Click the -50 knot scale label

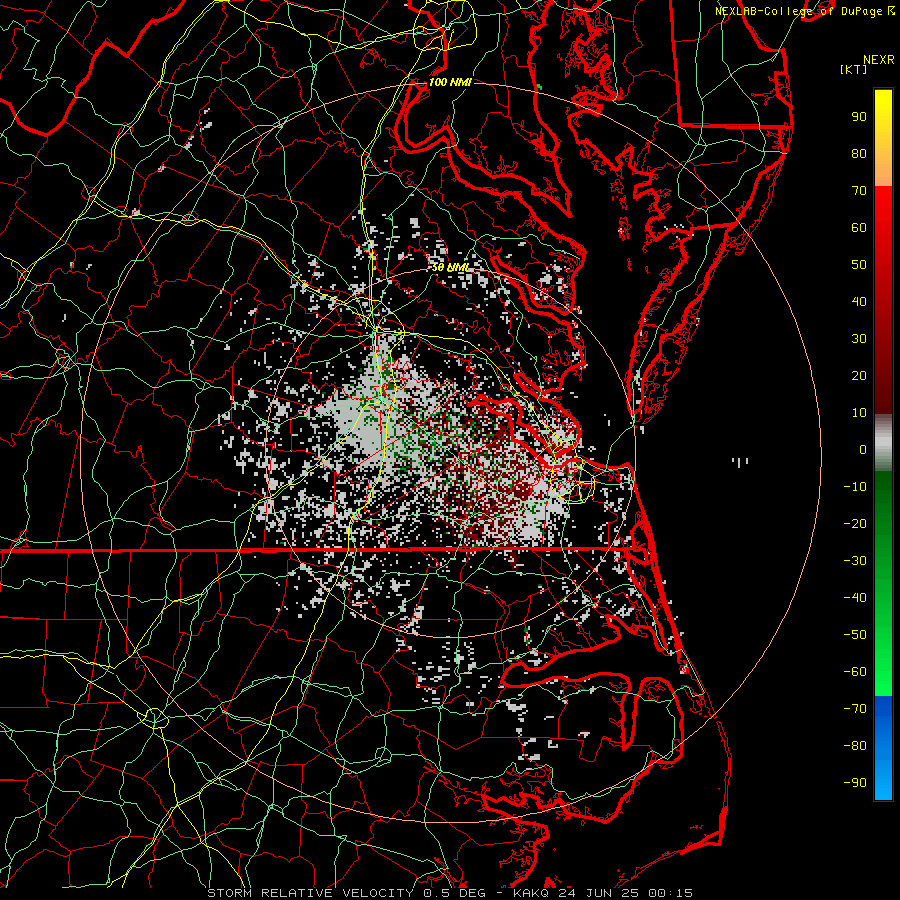point(855,634)
